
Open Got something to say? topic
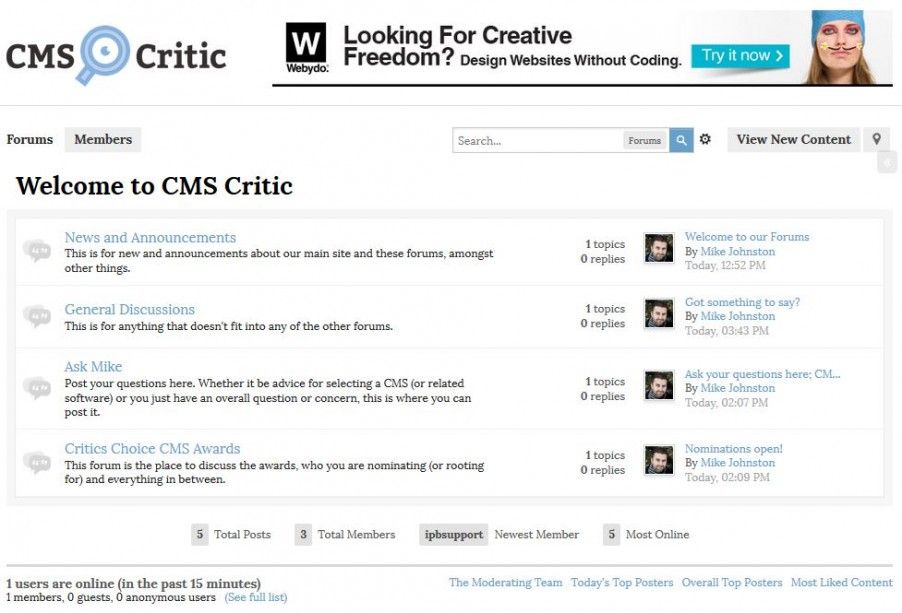(x=742, y=302)
